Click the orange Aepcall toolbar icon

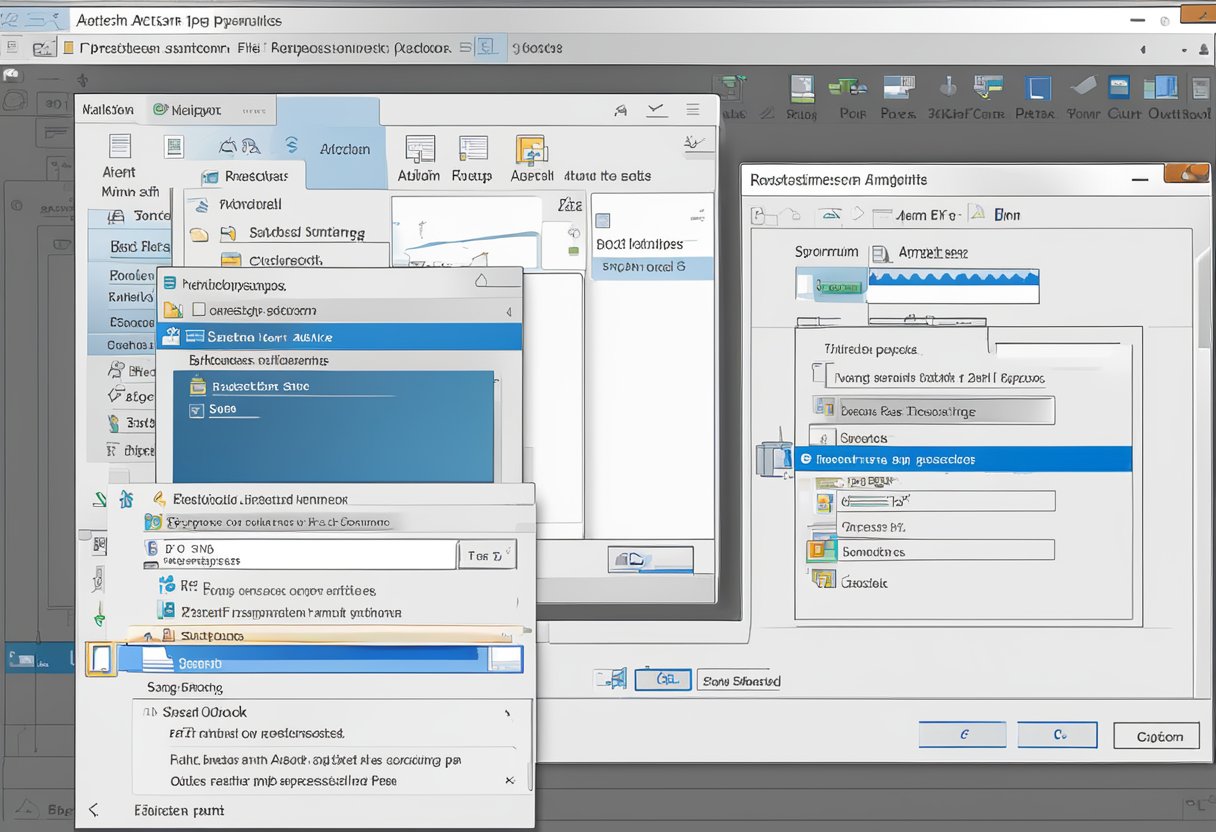click(x=531, y=150)
